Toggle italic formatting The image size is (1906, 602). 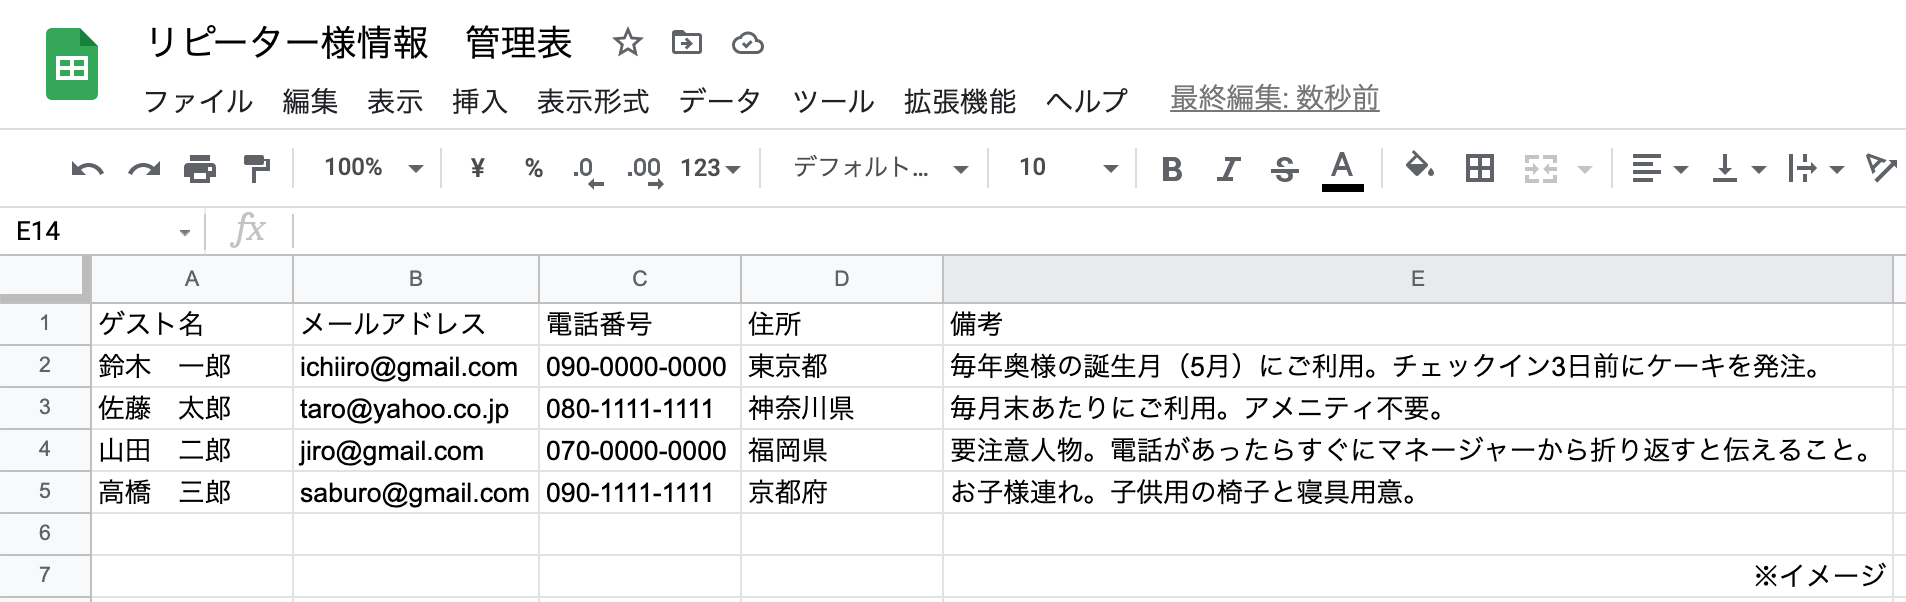[x=1228, y=169]
